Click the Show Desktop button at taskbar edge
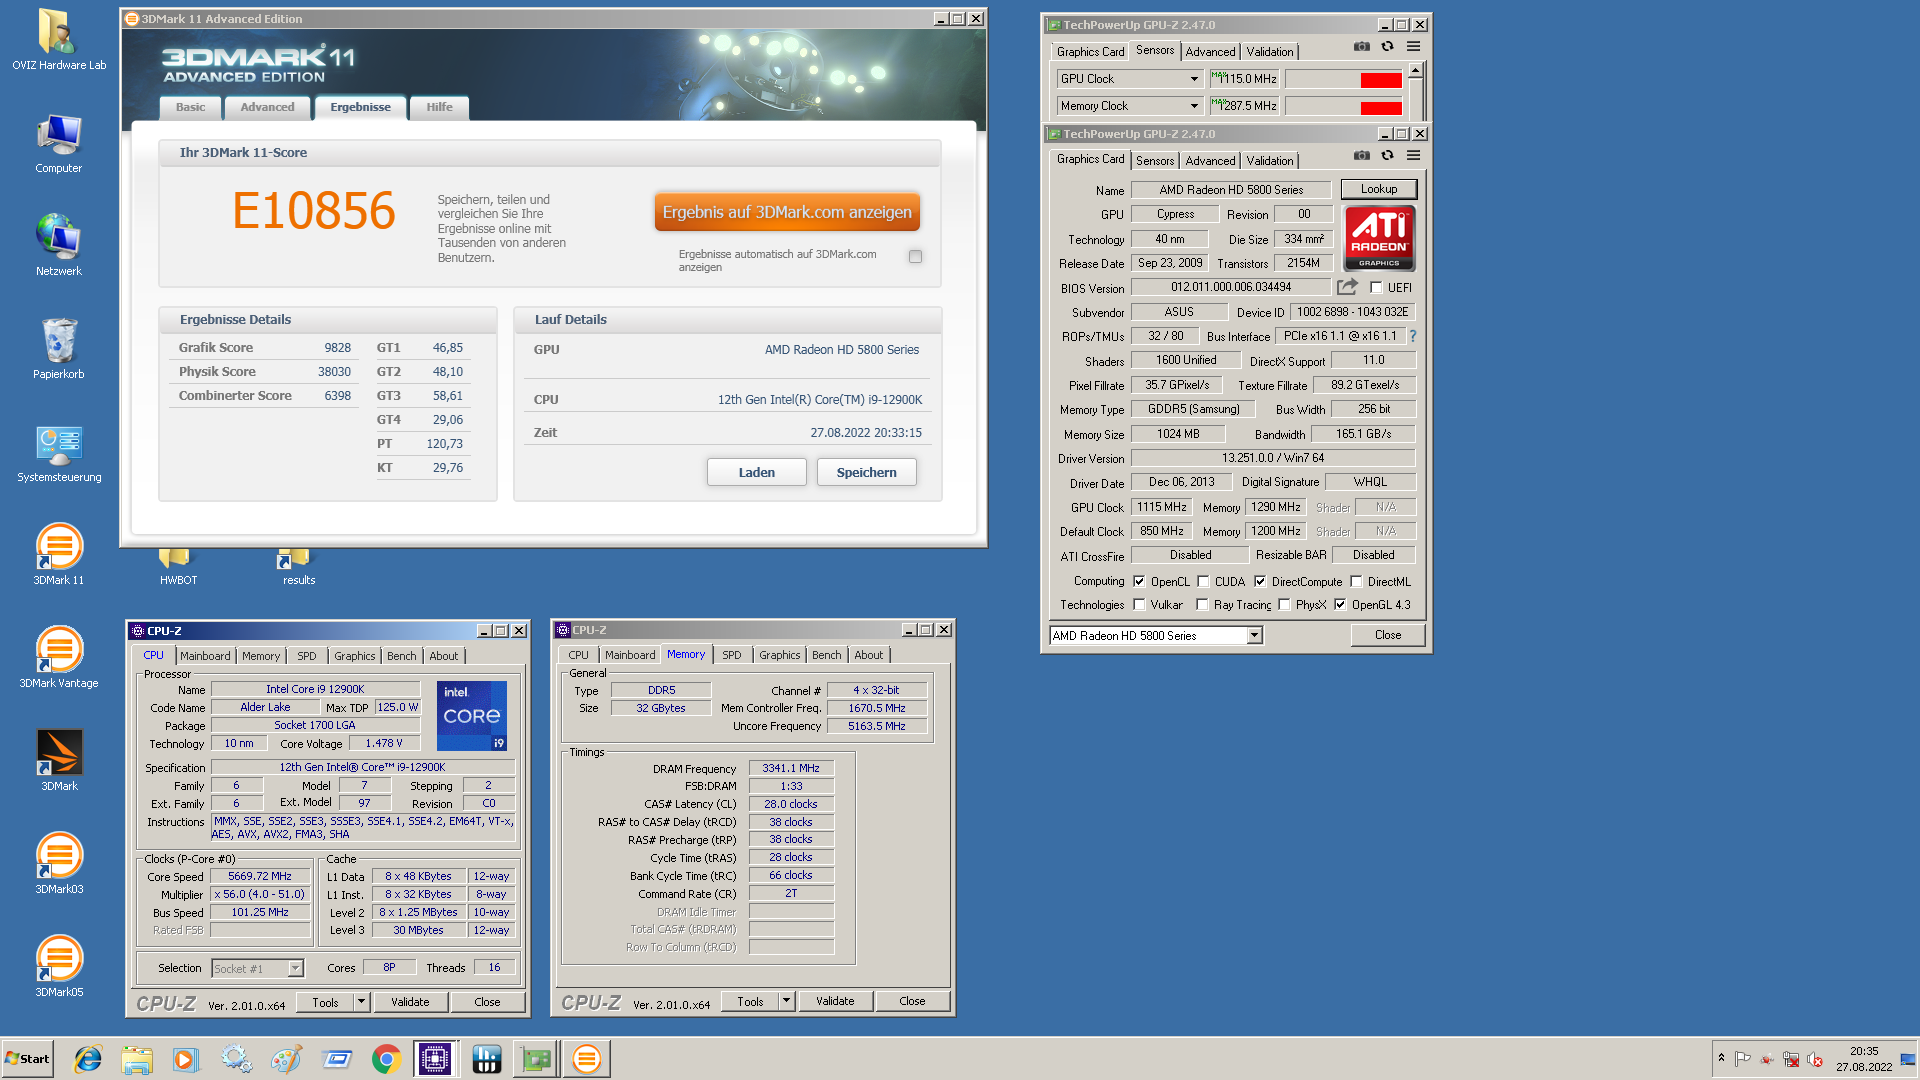 pyautogui.click(x=1908, y=1059)
